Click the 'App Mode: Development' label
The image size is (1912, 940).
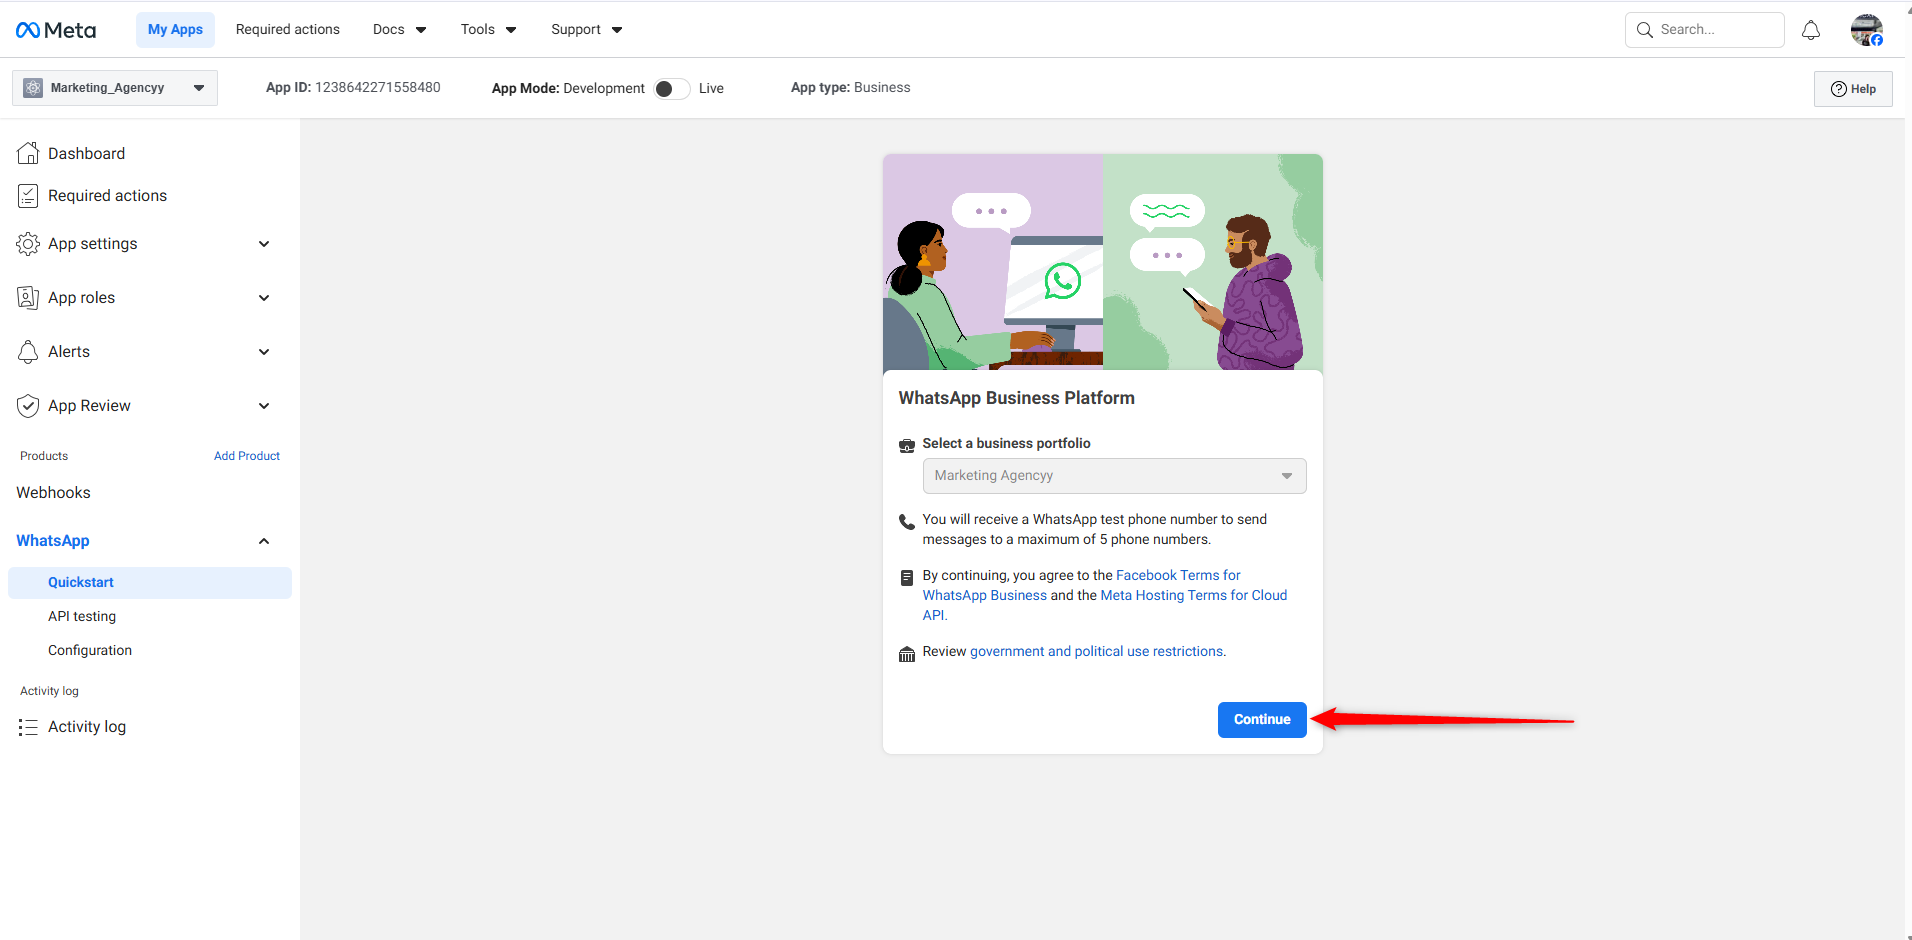[x=568, y=89]
